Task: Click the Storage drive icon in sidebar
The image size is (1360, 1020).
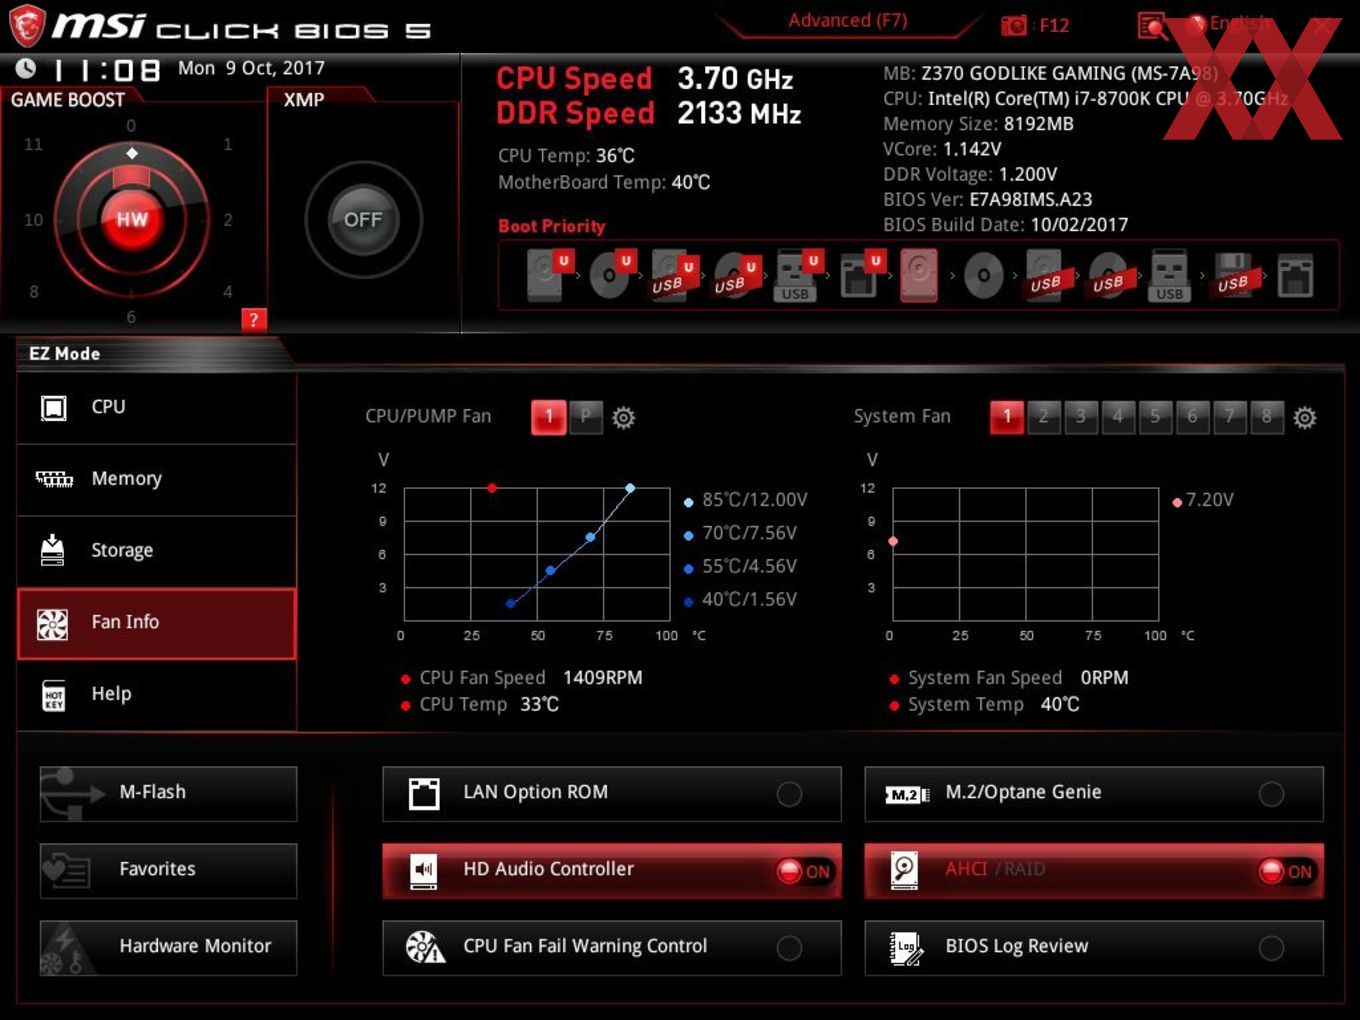Action: pos(53,550)
